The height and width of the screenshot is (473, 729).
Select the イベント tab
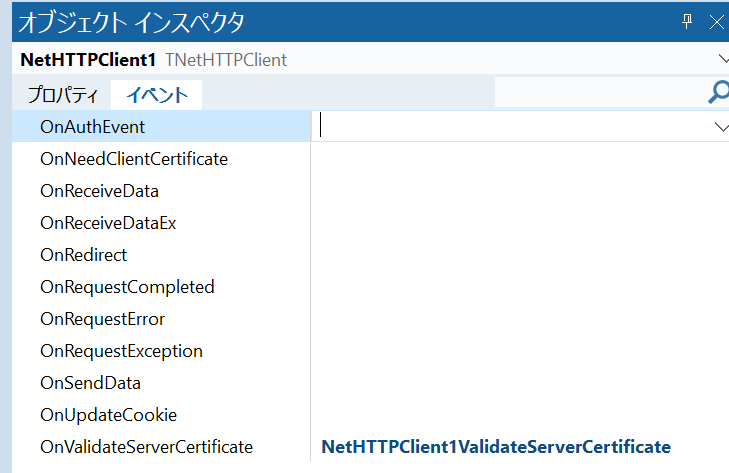(x=157, y=96)
